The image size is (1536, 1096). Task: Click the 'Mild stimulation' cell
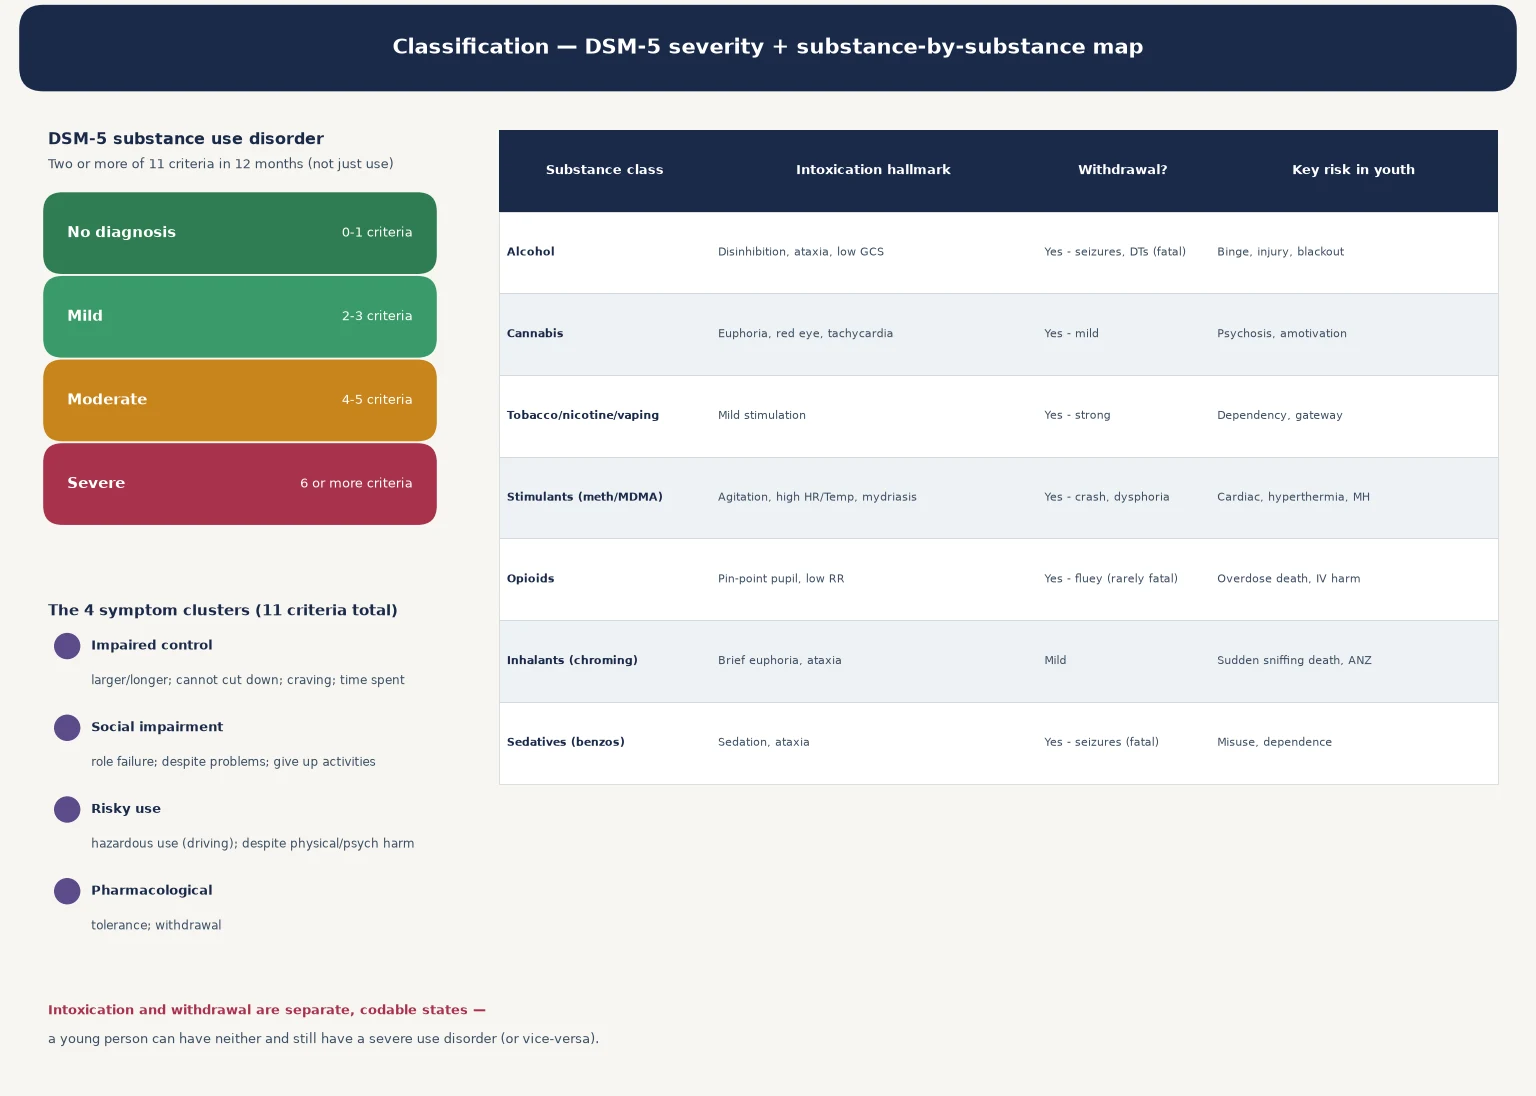tap(762, 415)
